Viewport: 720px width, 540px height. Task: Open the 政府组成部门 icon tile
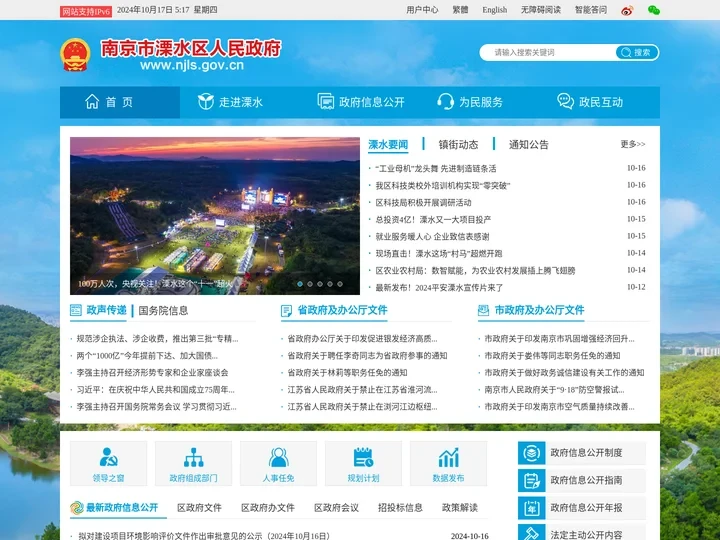pyautogui.click(x=193, y=463)
